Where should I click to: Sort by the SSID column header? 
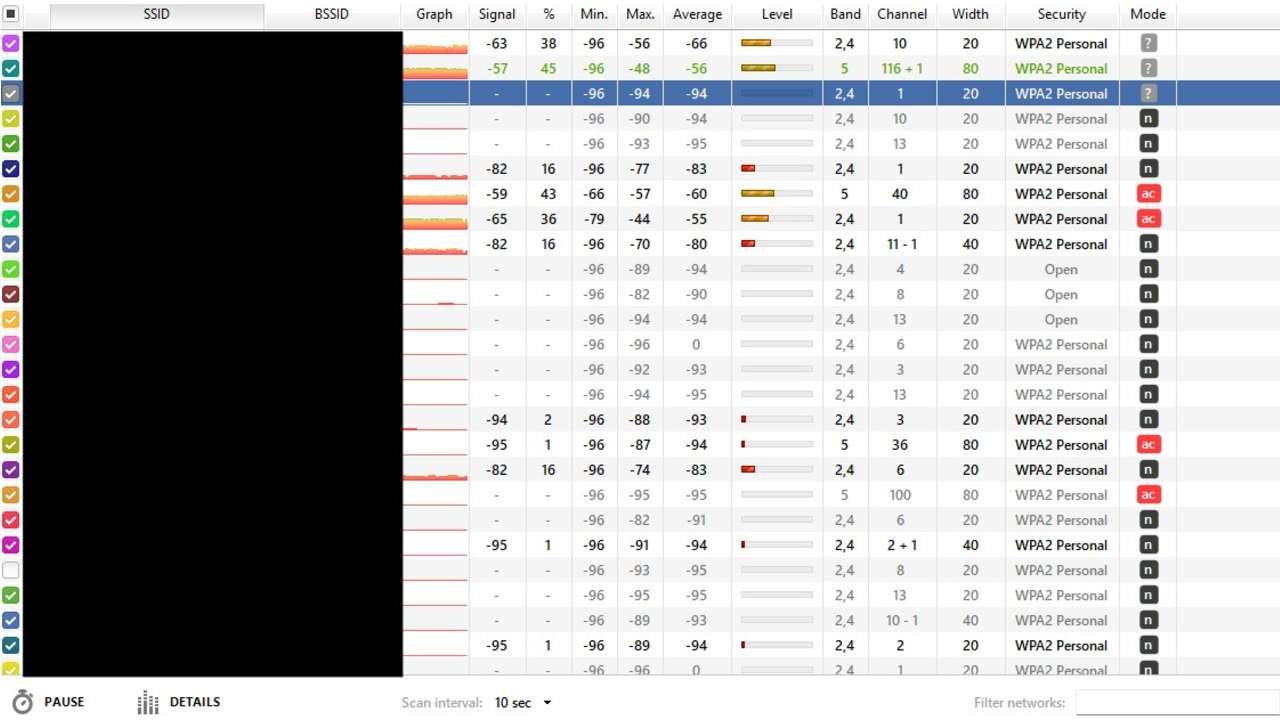coord(157,14)
